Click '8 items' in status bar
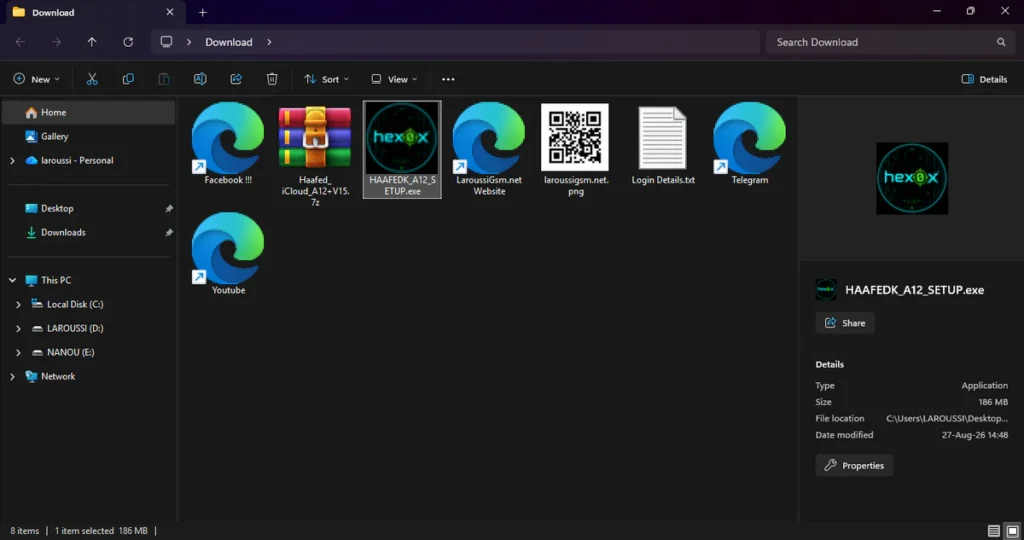The image size is (1024, 540). 25,531
